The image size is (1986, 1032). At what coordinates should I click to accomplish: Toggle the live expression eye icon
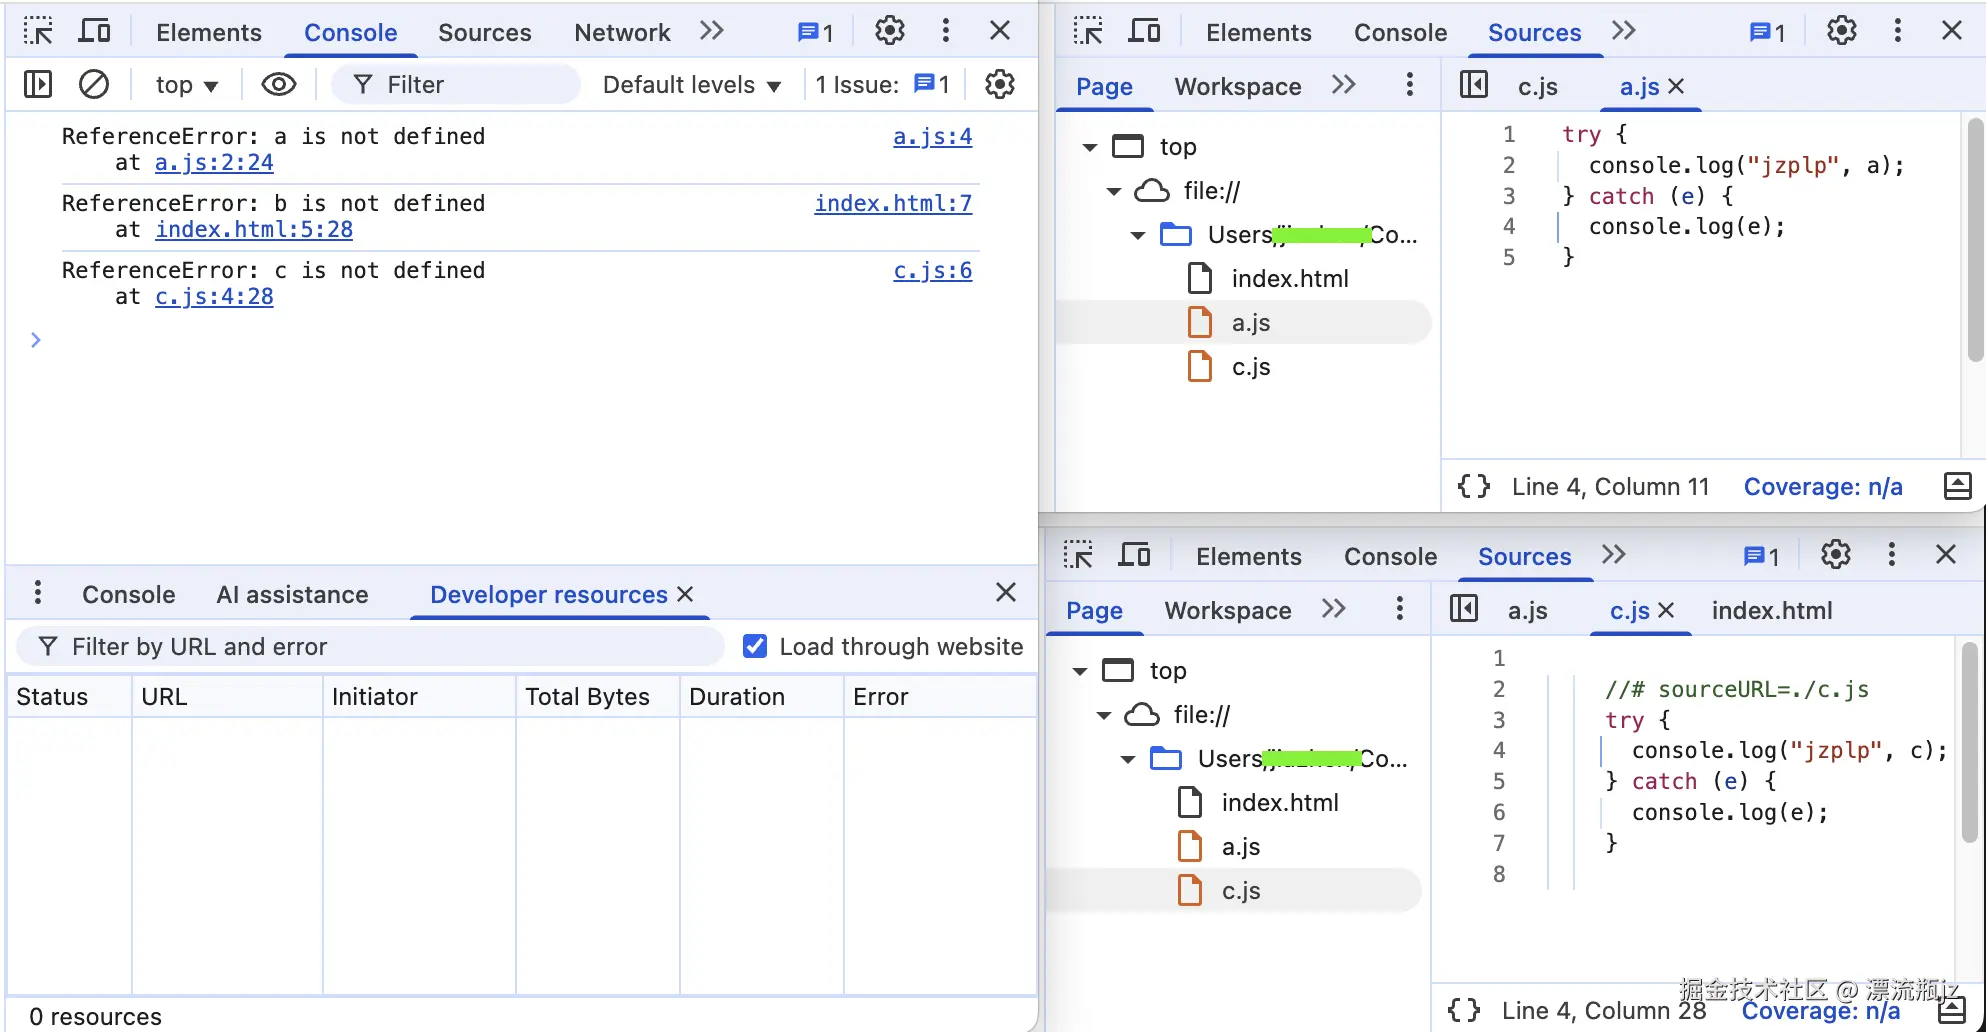(278, 84)
